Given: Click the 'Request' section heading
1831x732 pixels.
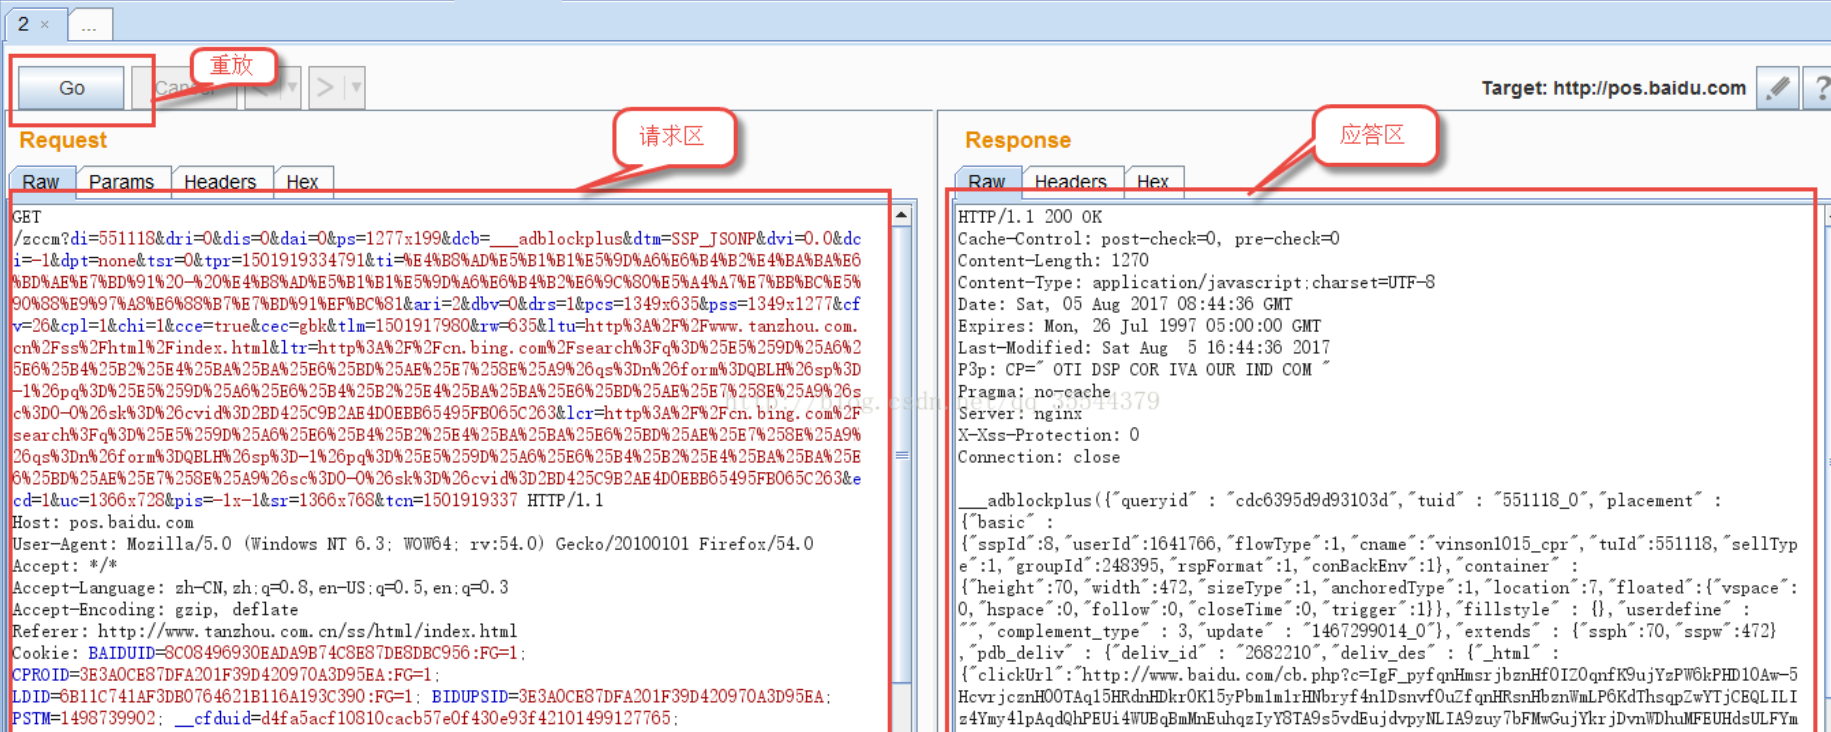Looking at the screenshot, I should pos(63,140).
